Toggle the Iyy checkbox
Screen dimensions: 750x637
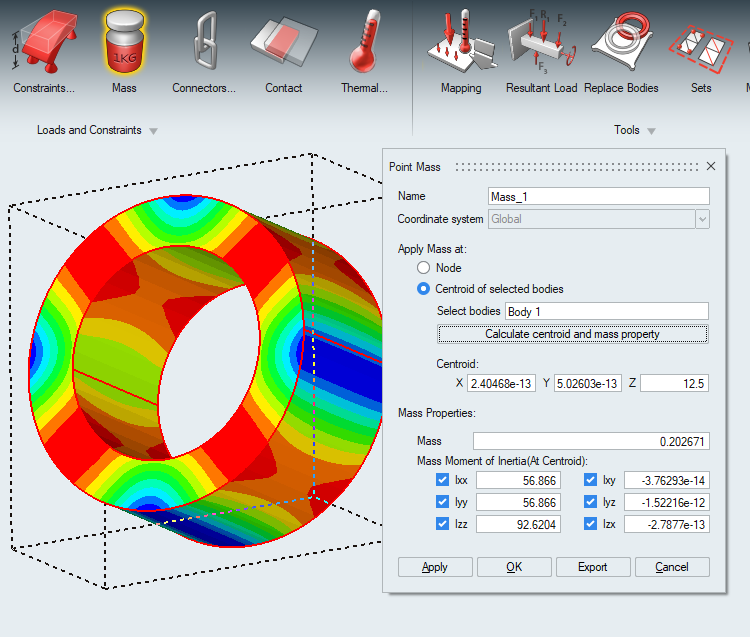(x=442, y=502)
